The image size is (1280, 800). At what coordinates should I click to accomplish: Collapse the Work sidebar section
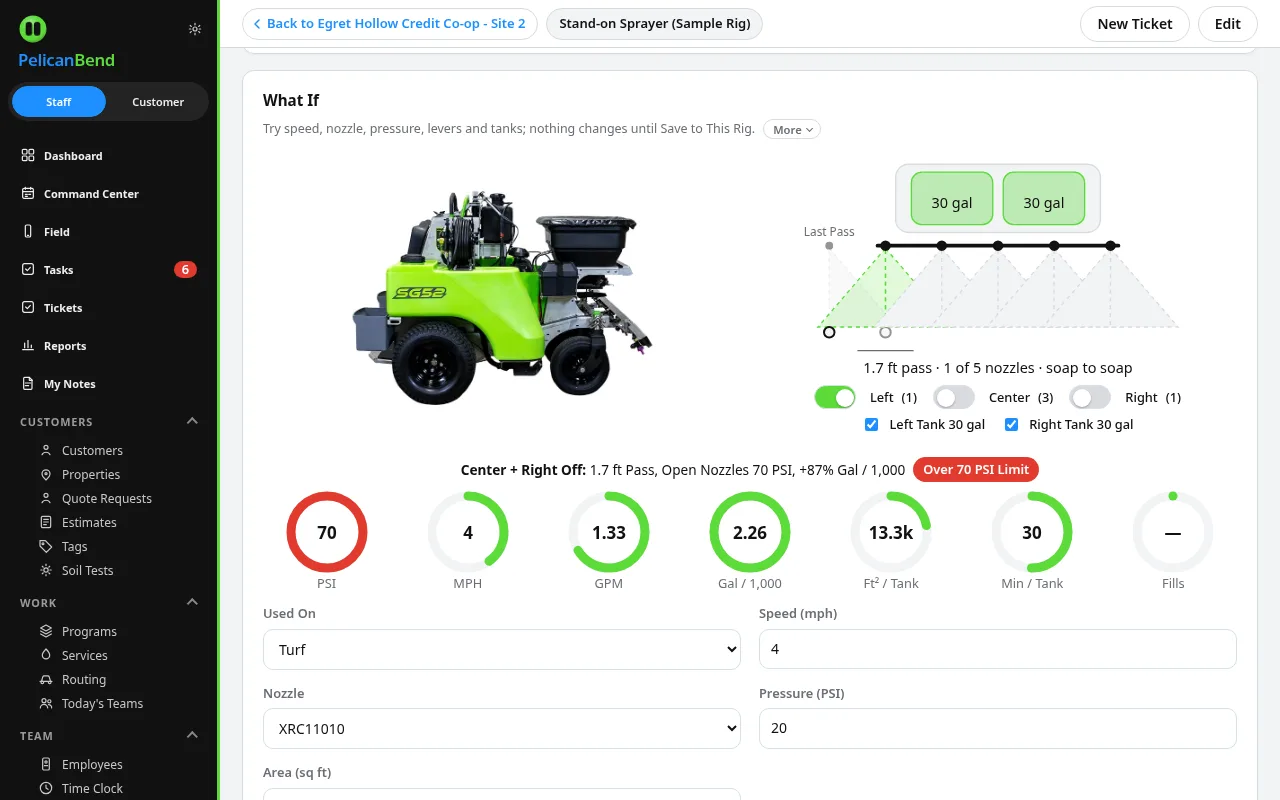coord(193,603)
